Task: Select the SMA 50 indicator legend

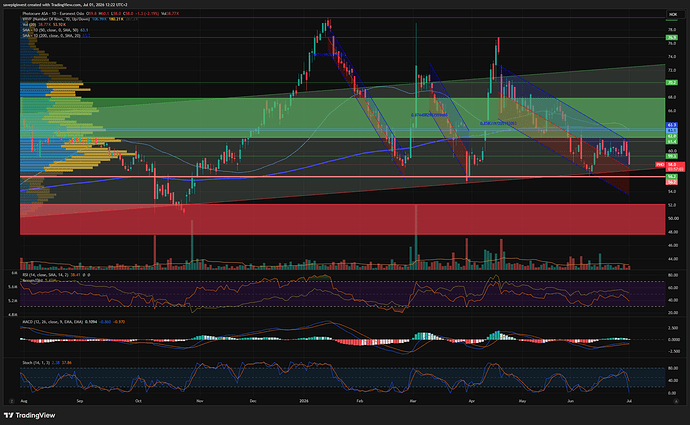Action: pos(50,30)
